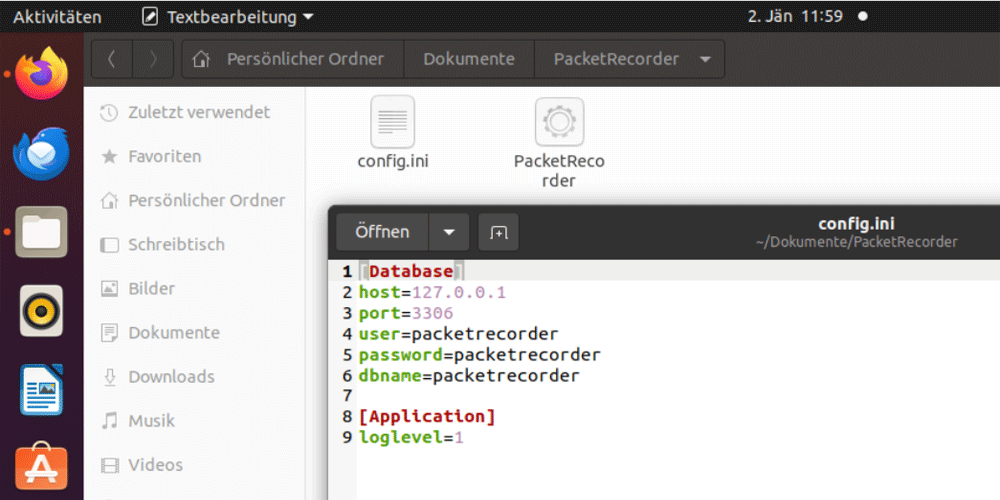Open LibreOffice Writer from the dock
Viewport: 1000px width, 500px height.
[41, 390]
